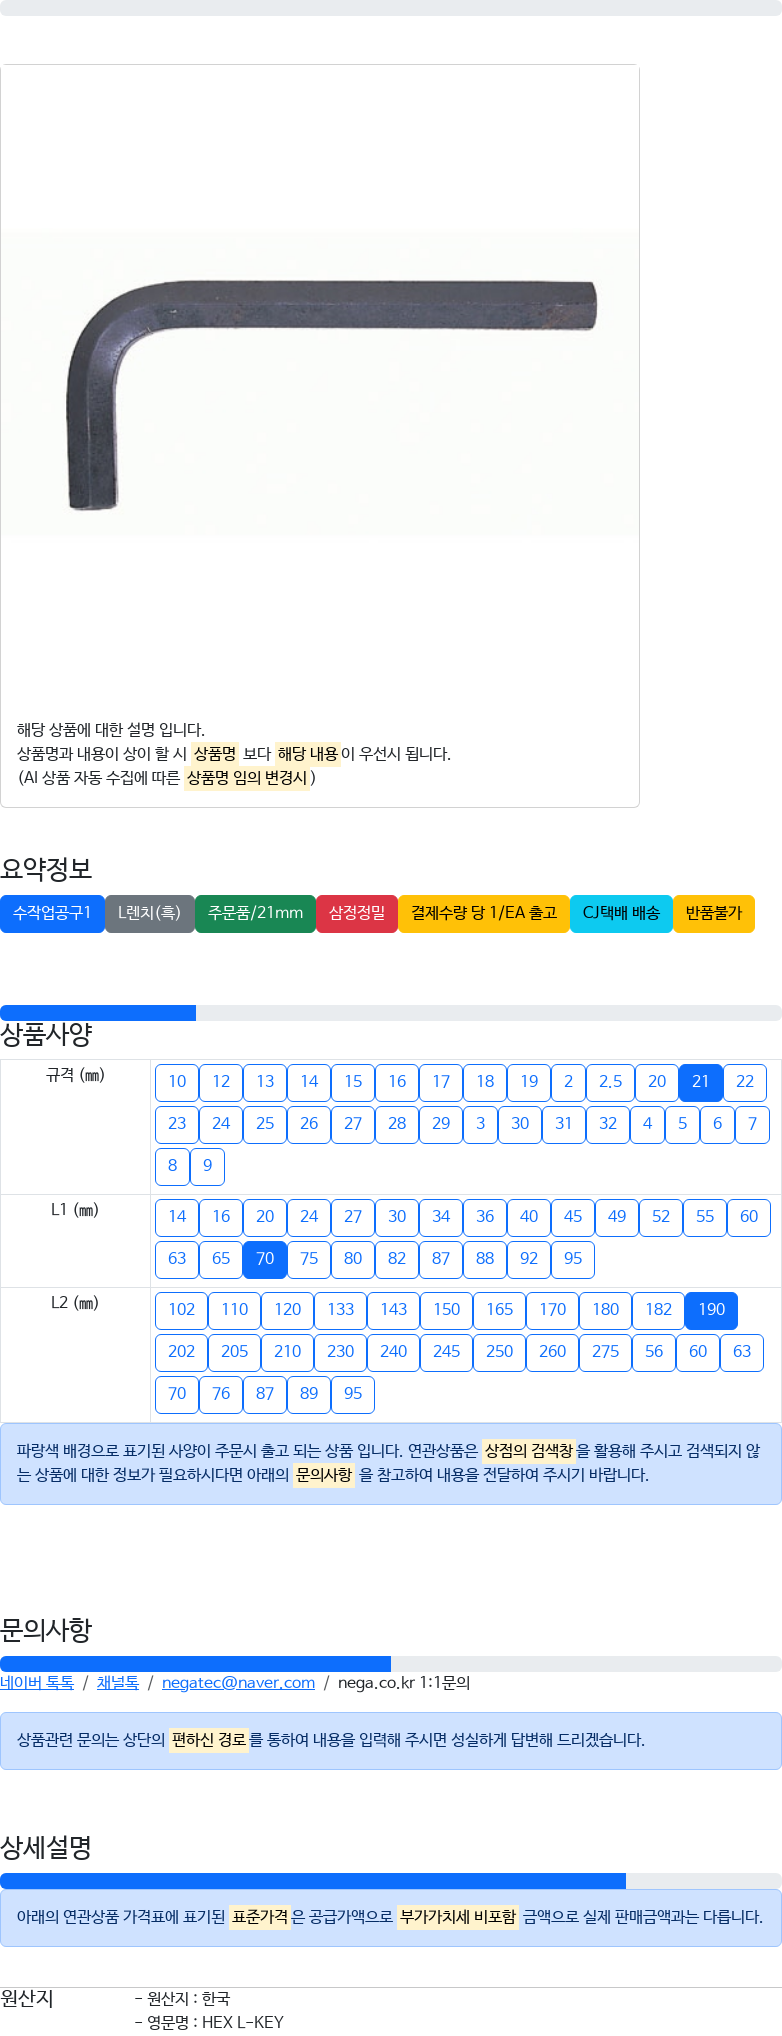Click the CJ택배 배송 badge
Viewport: 782px width, 2036px height.
coord(621,913)
